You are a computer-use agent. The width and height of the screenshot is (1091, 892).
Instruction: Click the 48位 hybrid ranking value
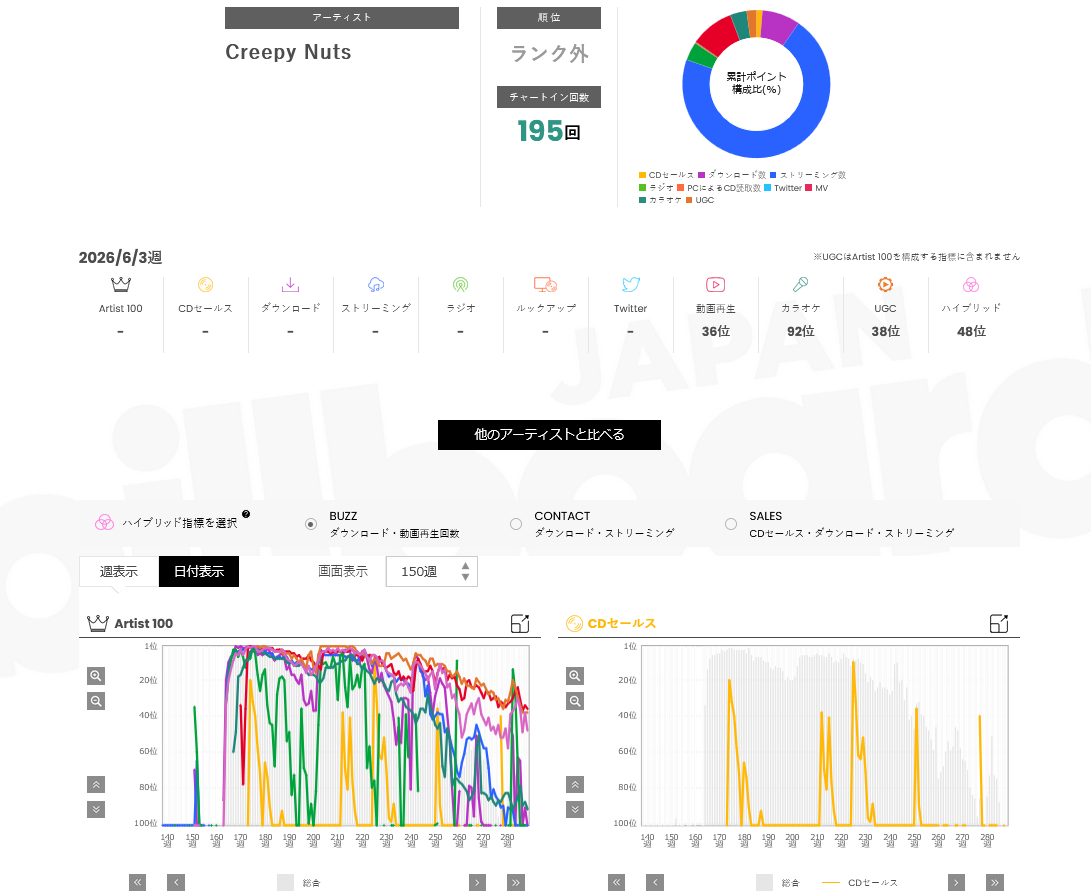[x=971, y=331]
